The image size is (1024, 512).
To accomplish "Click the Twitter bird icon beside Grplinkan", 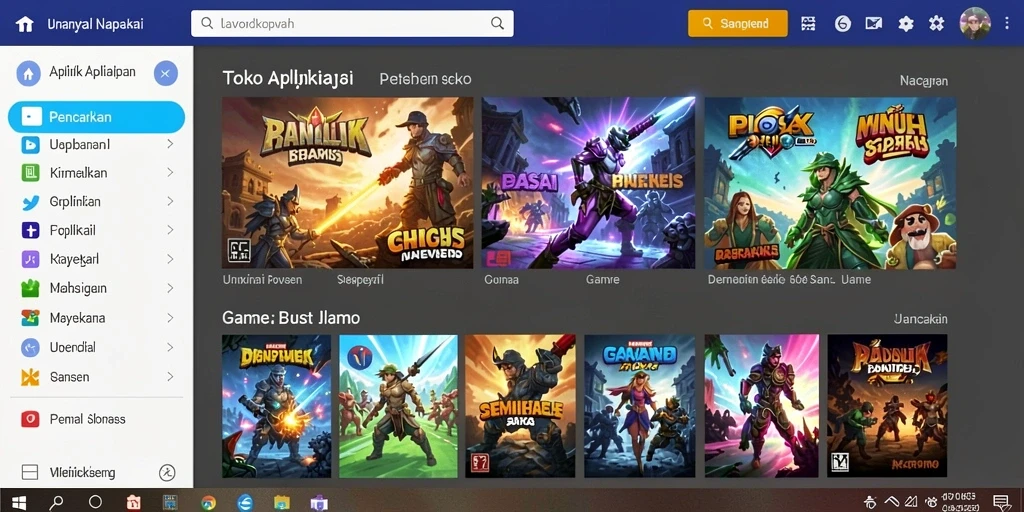I will (x=31, y=202).
